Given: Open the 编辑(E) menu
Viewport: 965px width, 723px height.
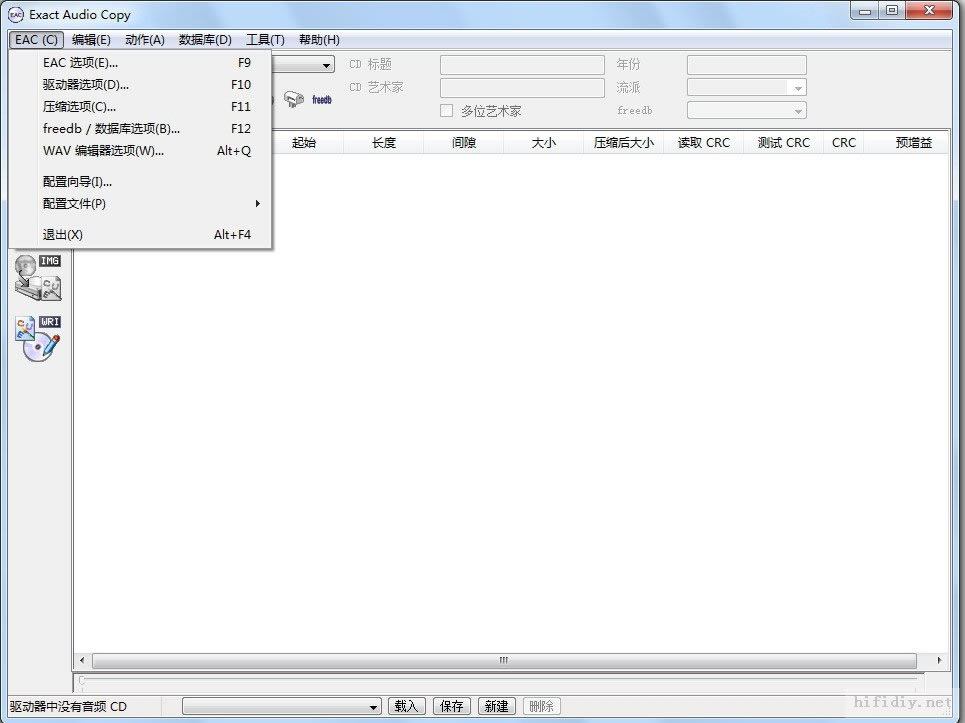Looking at the screenshot, I should [x=91, y=40].
